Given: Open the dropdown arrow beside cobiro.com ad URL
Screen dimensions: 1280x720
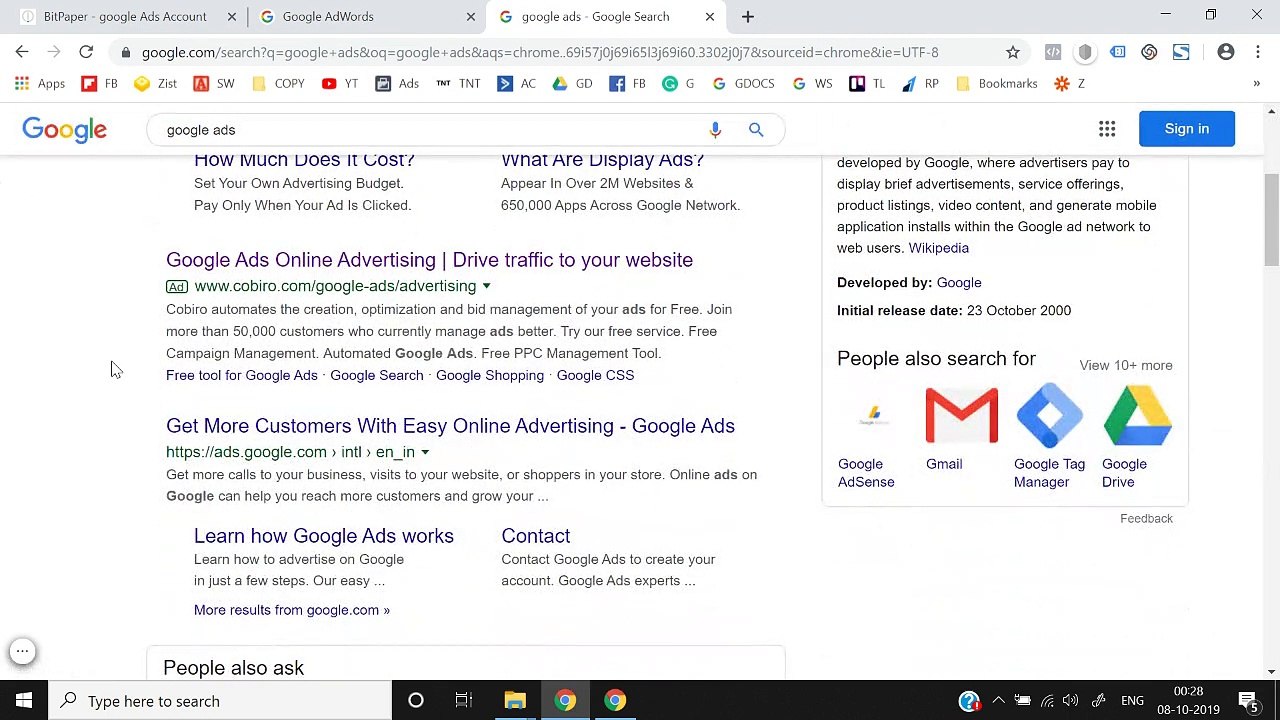Looking at the screenshot, I should click(487, 286).
